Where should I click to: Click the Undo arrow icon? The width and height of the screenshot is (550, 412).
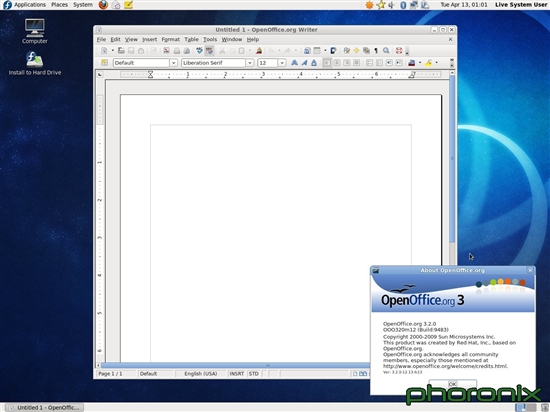(x=271, y=51)
